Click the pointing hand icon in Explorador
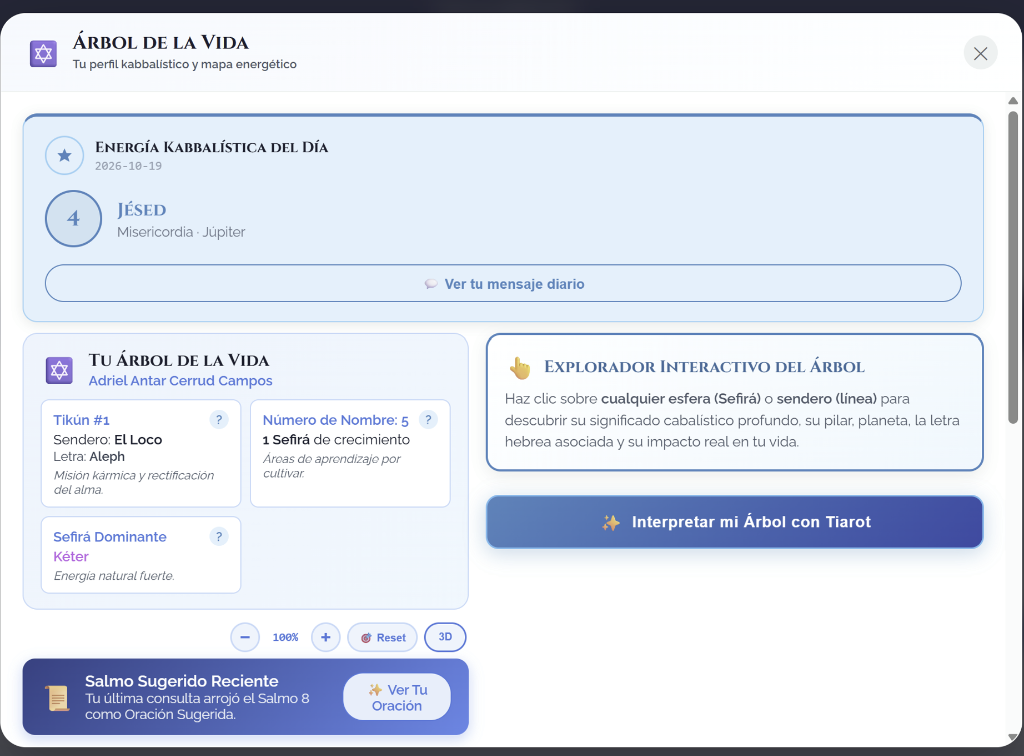This screenshot has height=756, width=1024. click(x=520, y=368)
